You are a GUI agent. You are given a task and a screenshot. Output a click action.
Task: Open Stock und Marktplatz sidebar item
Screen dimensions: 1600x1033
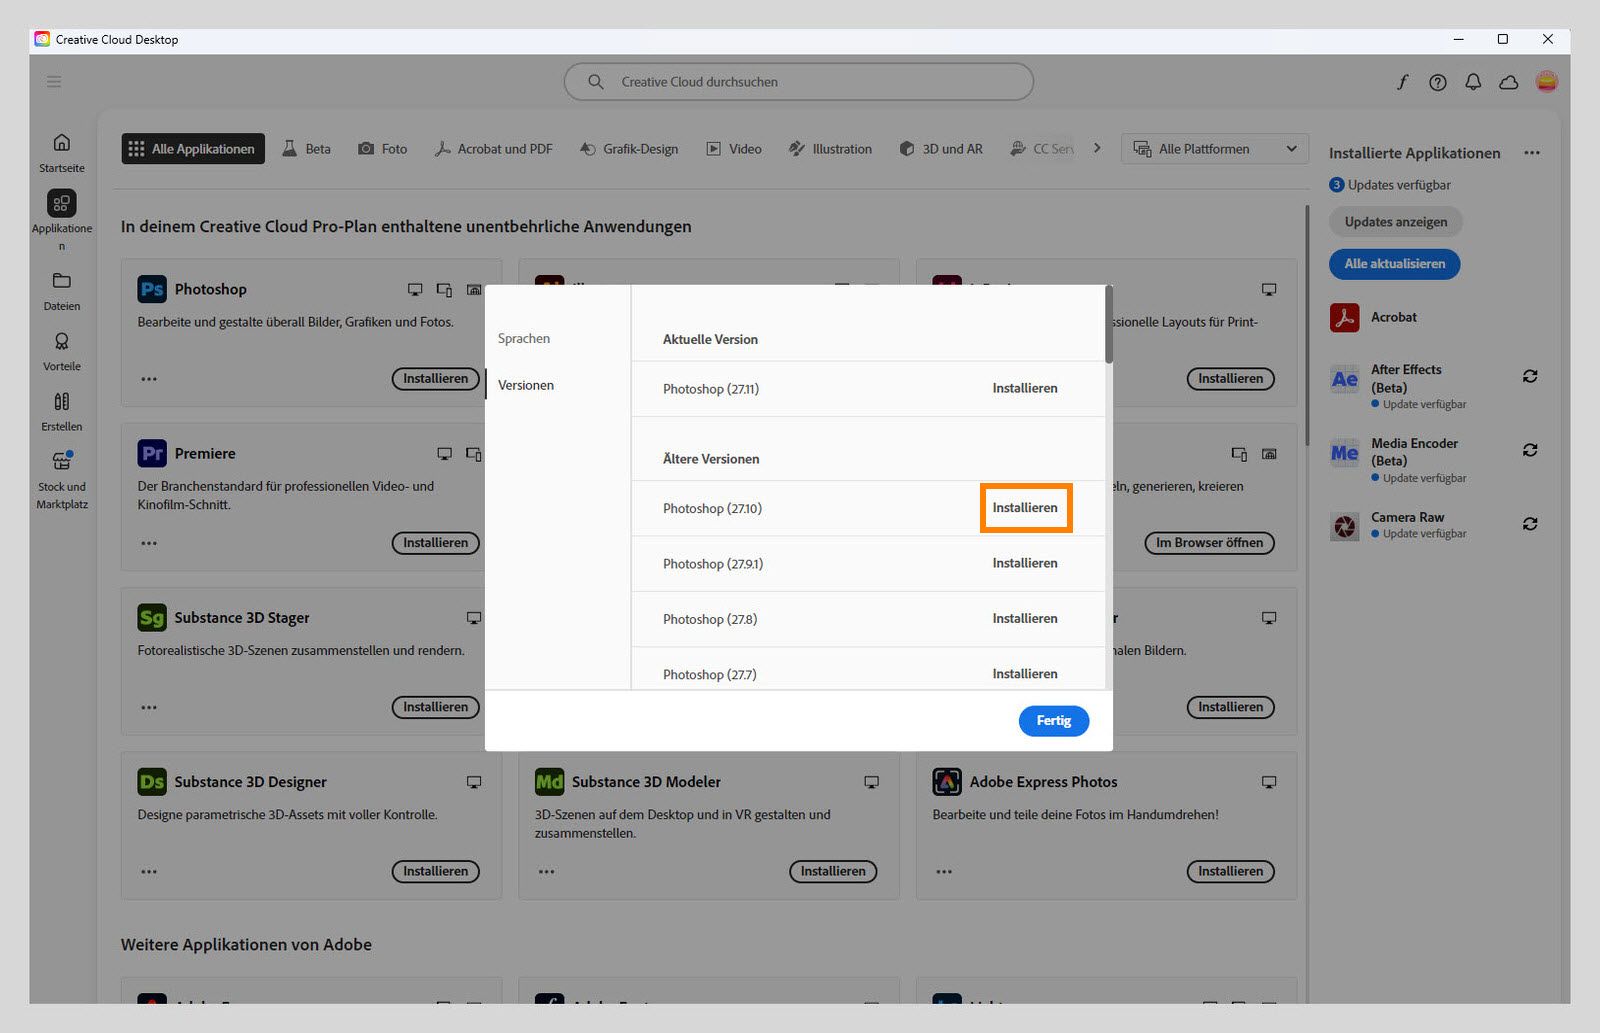[x=62, y=481]
